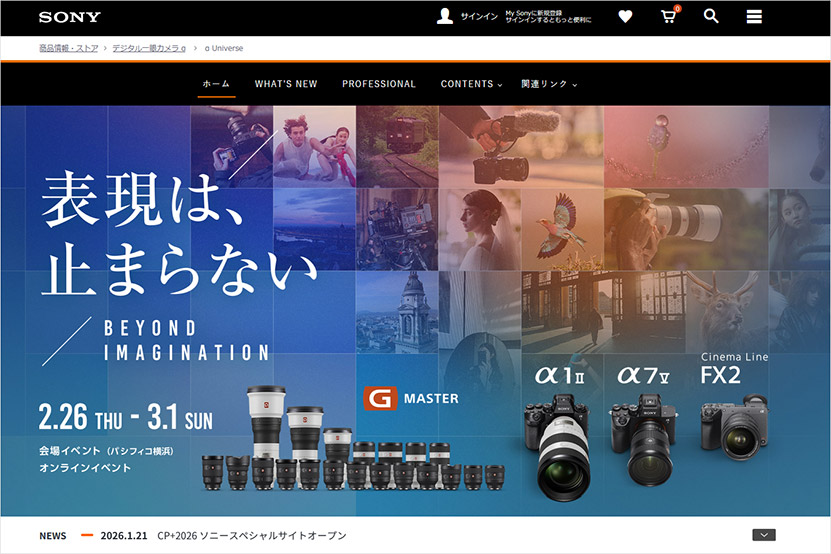Viewport: 831px width, 554px height.
Task: Click the 表現は、止まらない headline
Action: [x=179, y=233]
